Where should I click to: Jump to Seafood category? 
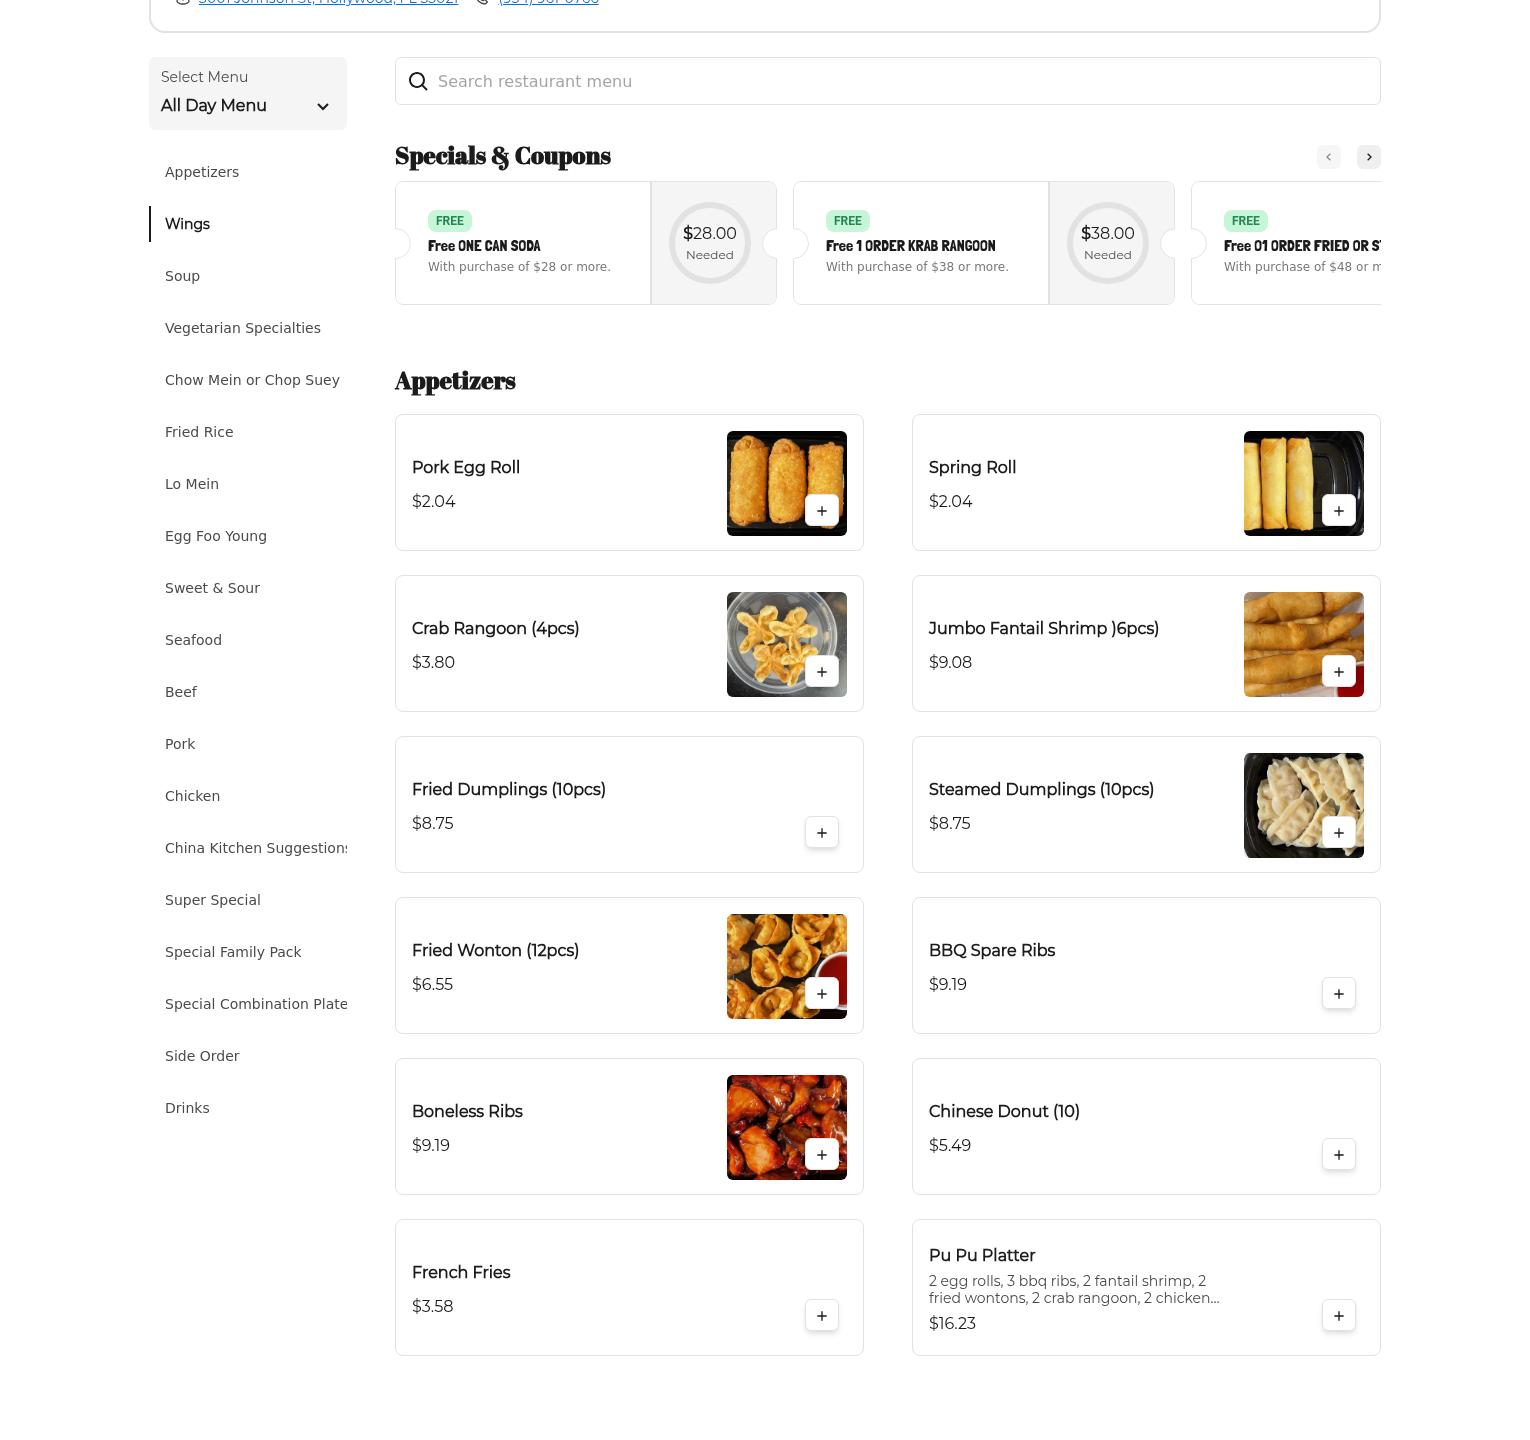[193, 640]
